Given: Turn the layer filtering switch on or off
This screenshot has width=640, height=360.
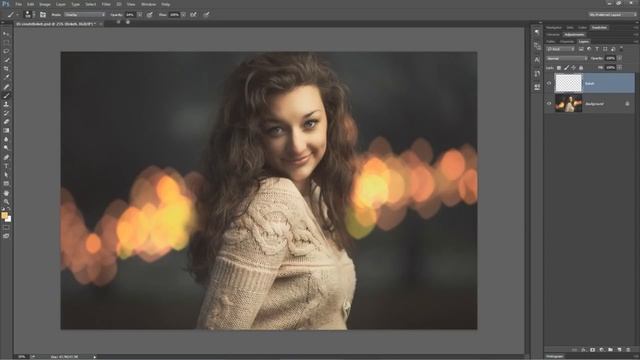Looking at the screenshot, I should coord(621,49).
